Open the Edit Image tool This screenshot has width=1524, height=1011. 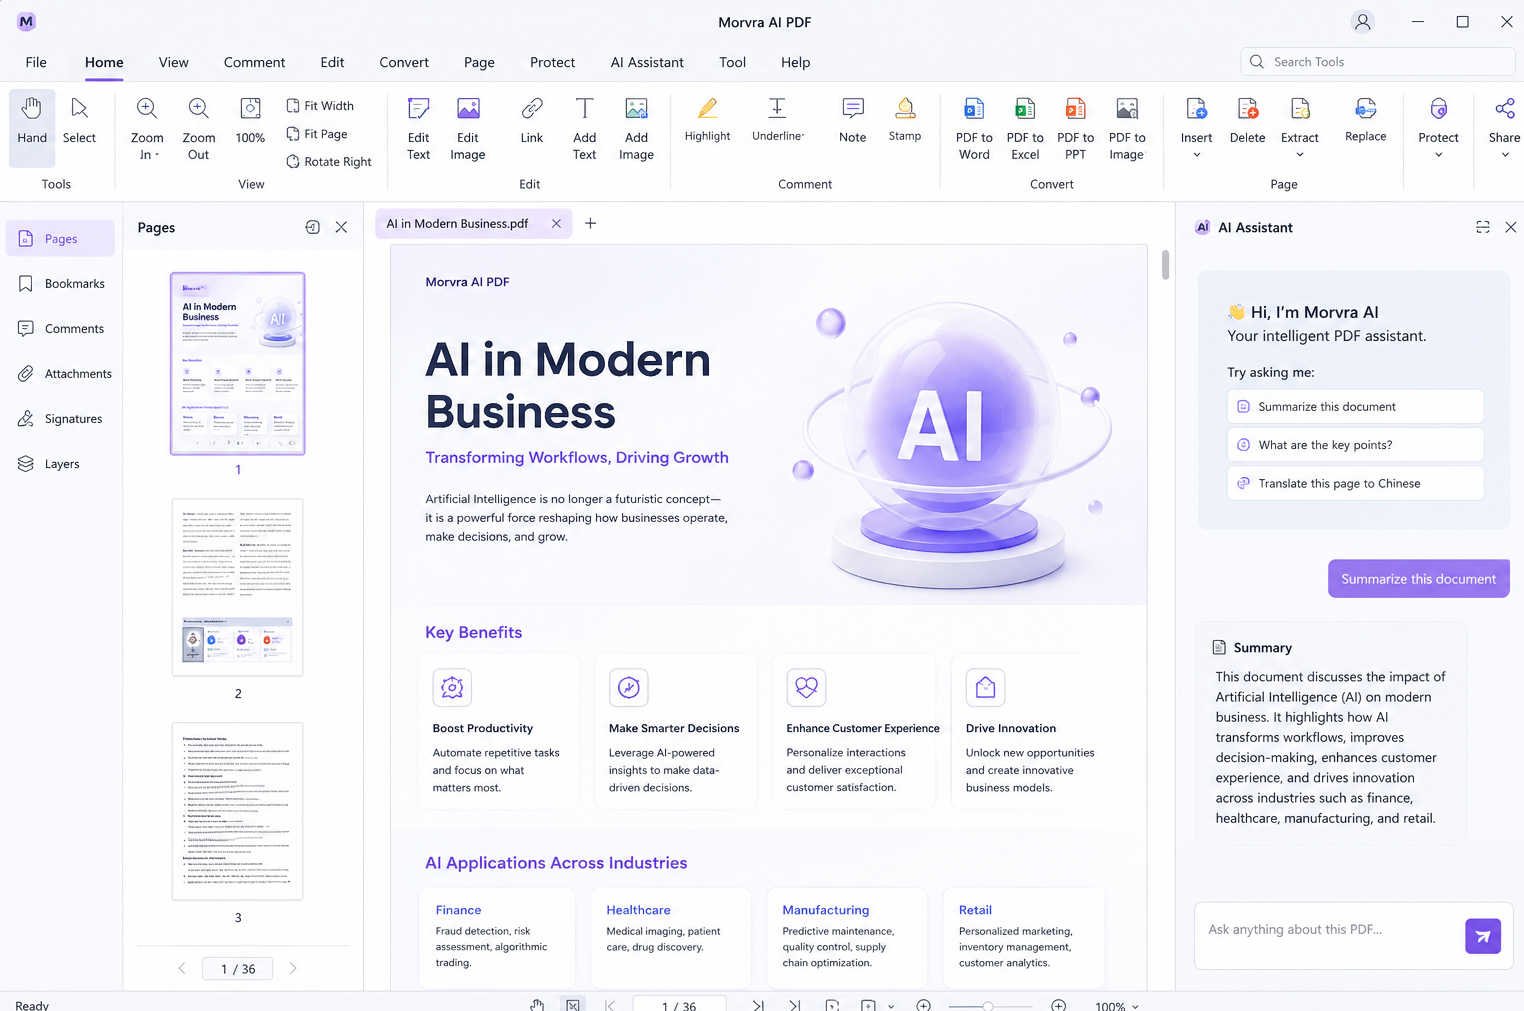467,127
